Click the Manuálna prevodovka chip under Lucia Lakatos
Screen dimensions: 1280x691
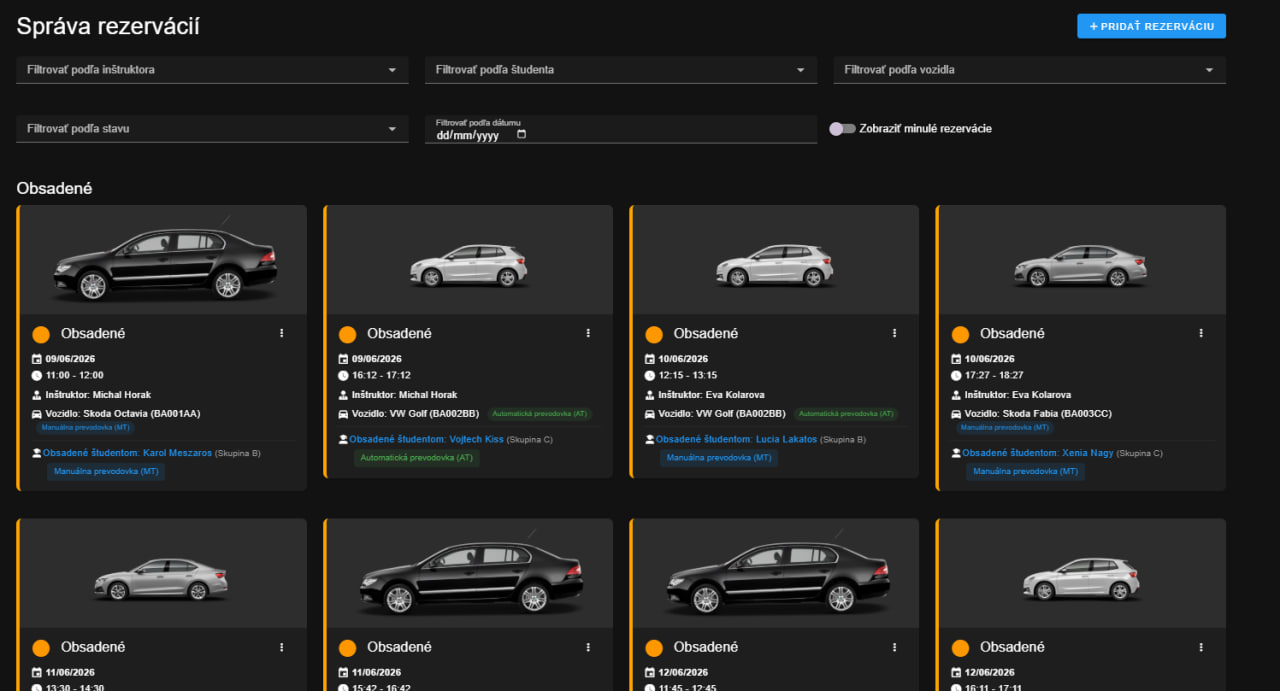pyautogui.click(x=719, y=458)
